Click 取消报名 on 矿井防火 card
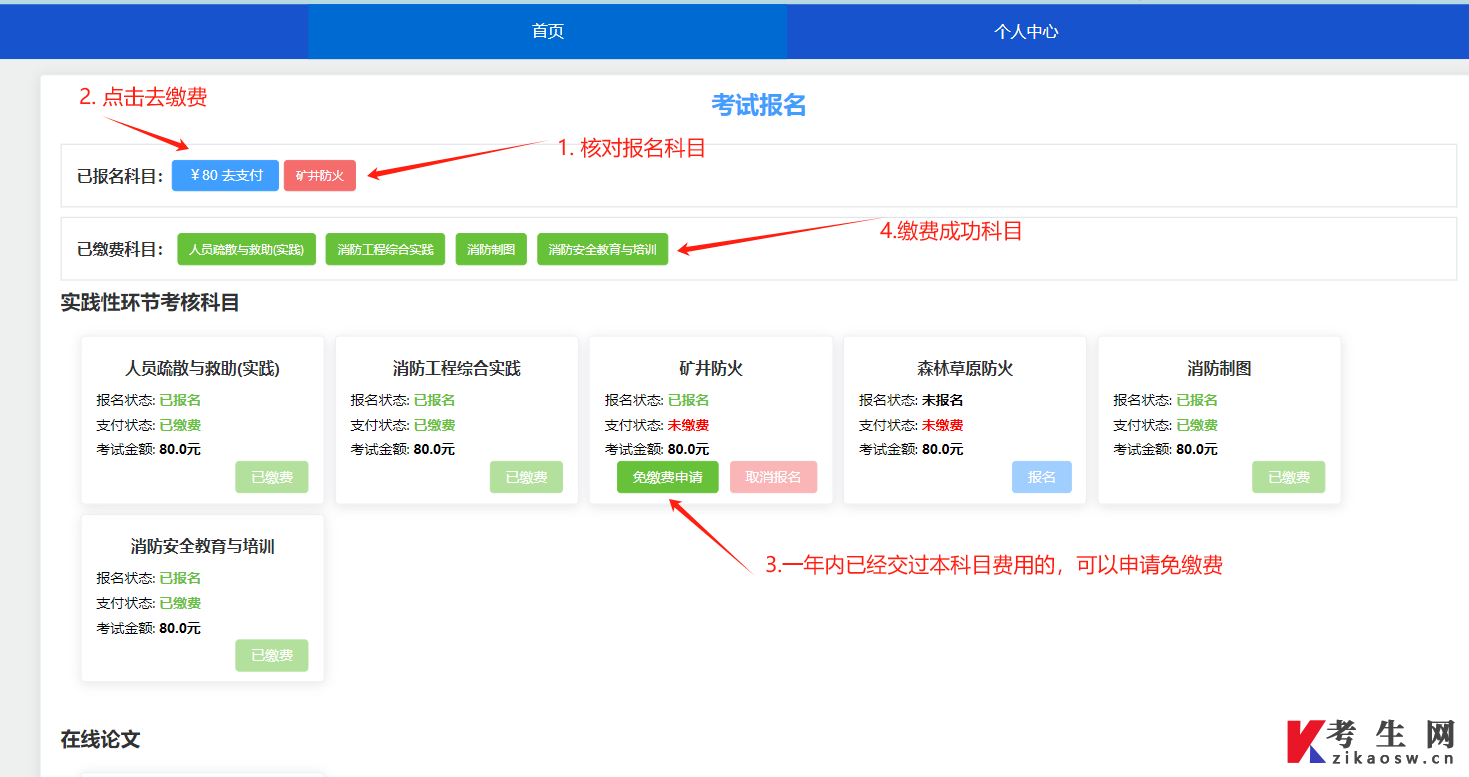 point(773,477)
